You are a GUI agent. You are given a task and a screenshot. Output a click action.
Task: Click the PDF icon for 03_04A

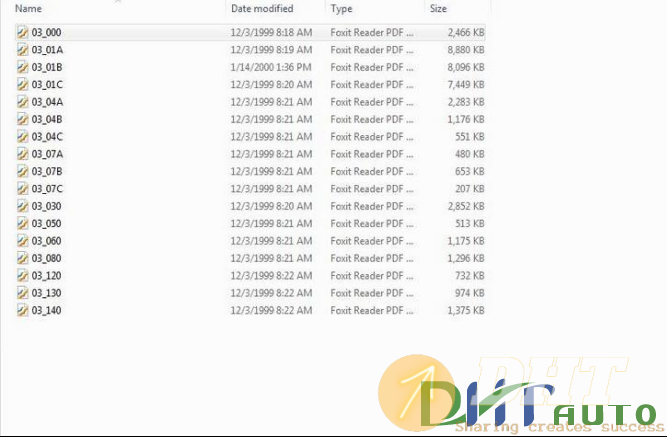pos(23,102)
